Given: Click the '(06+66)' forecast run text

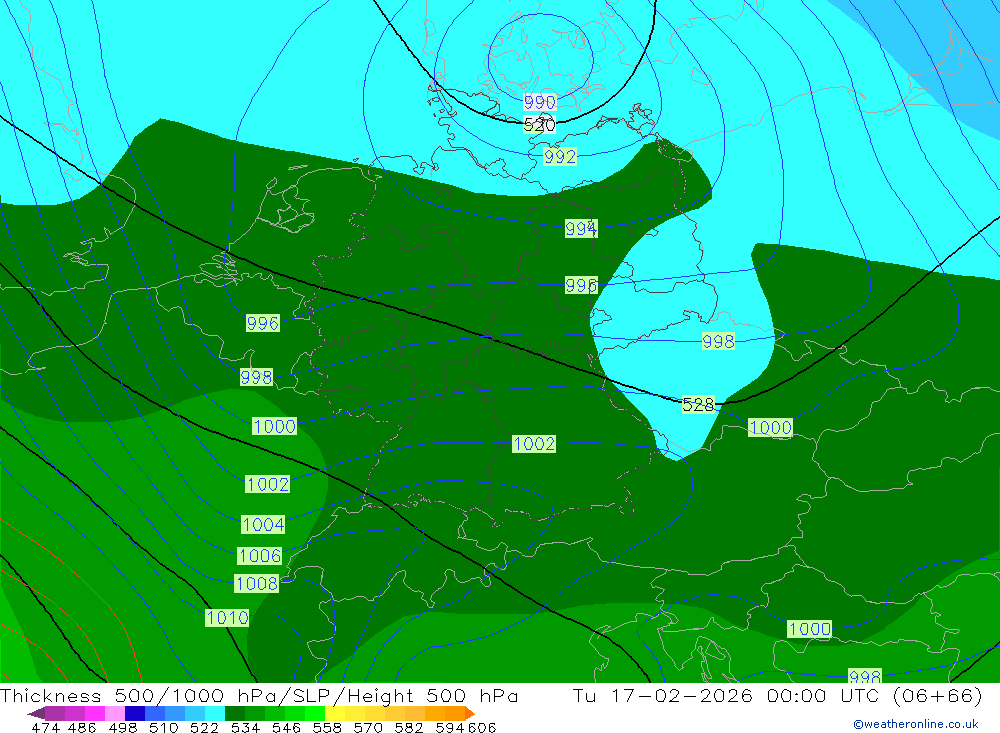Looking at the screenshot, I should [x=937, y=695].
